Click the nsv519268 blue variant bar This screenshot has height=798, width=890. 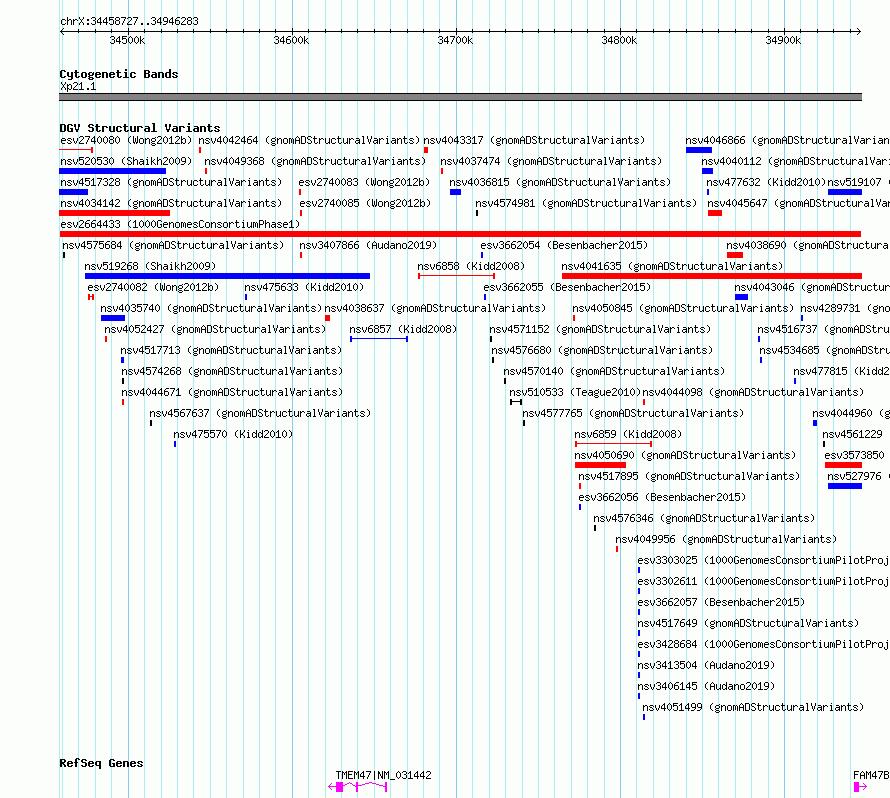coord(228,276)
